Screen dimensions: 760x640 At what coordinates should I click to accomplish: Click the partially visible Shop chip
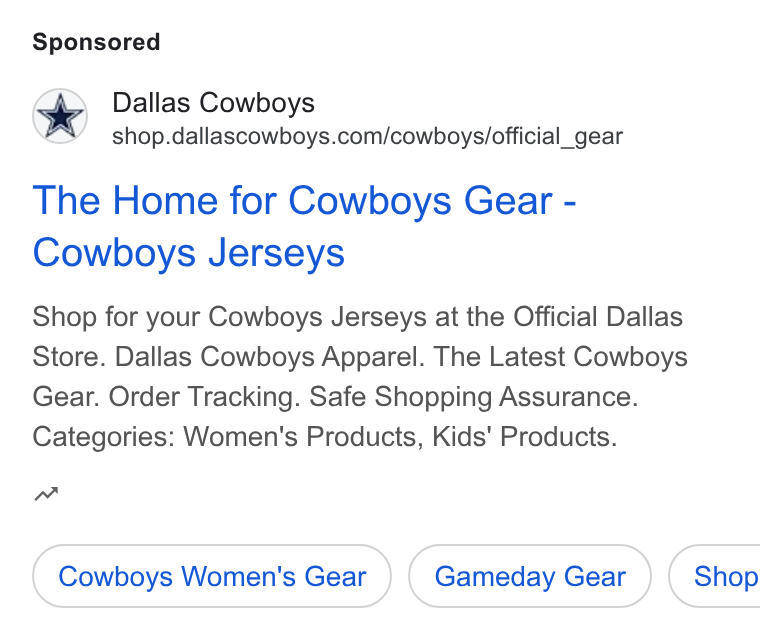pyautogui.click(x=715, y=576)
